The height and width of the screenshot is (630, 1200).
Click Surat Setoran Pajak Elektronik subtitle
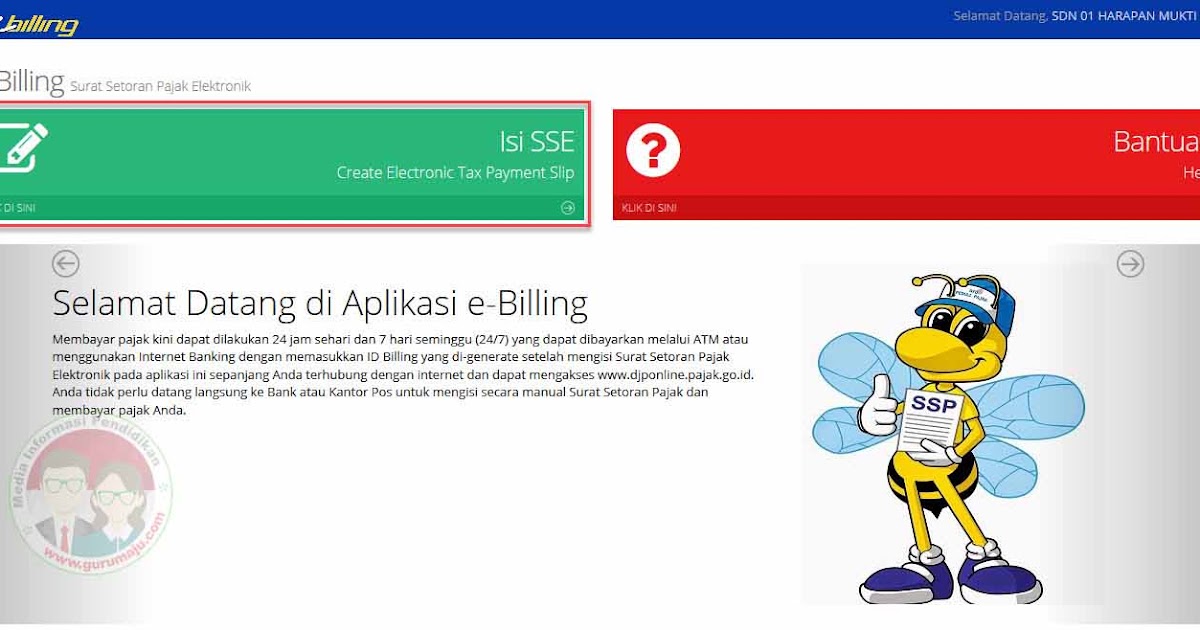tap(160, 87)
